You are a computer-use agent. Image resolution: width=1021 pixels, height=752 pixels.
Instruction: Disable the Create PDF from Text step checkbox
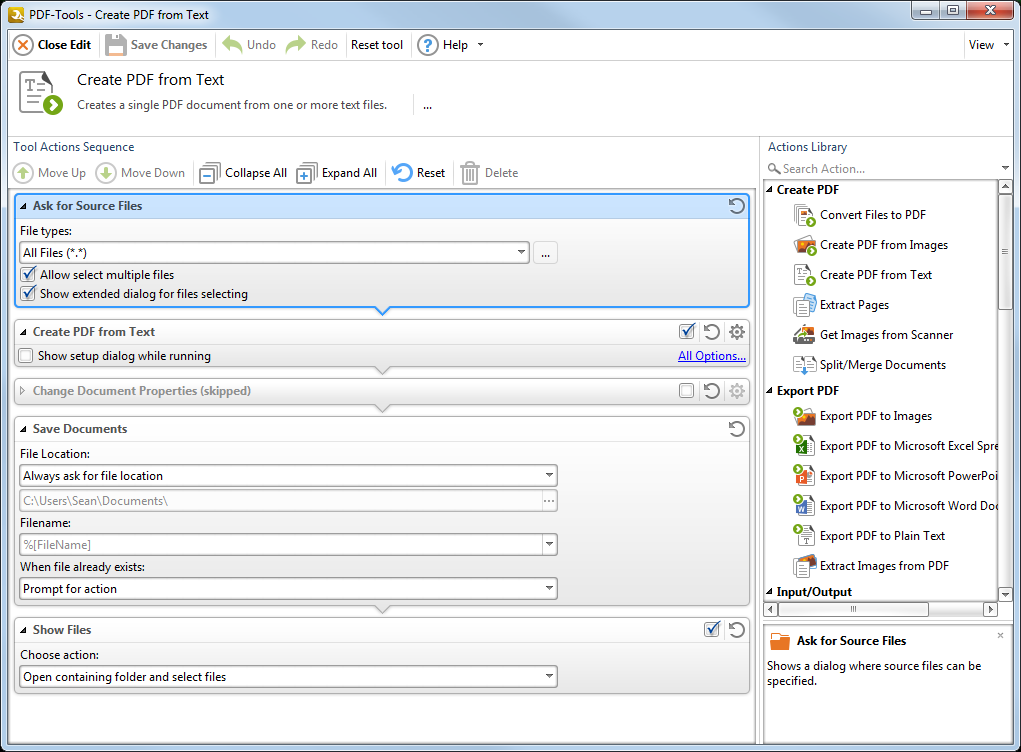(x=687, y=331)
